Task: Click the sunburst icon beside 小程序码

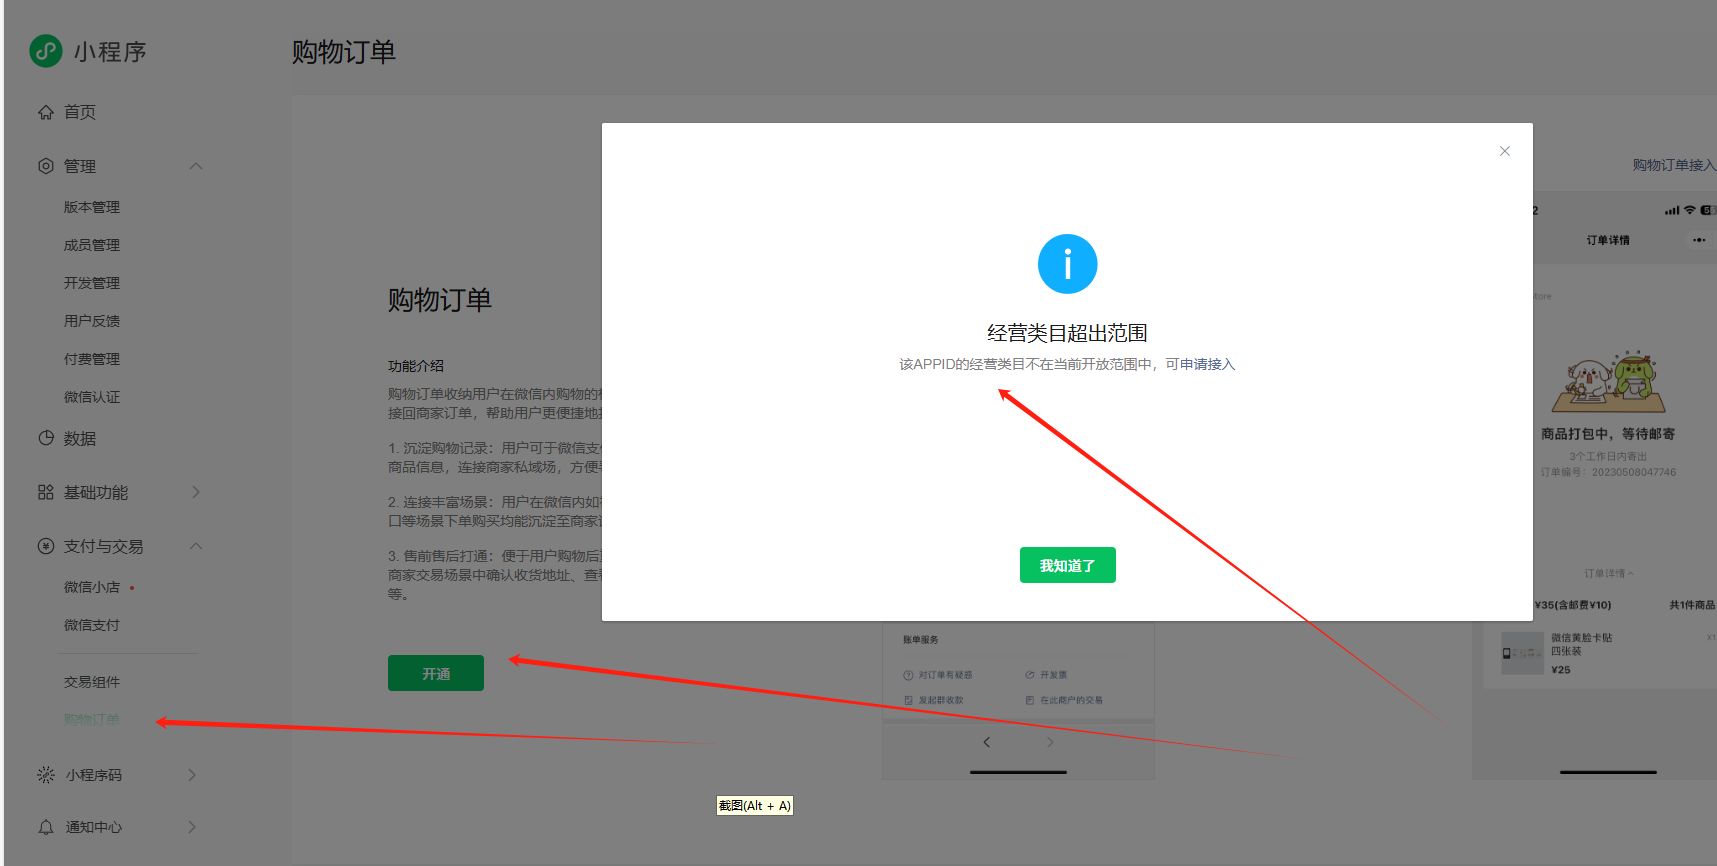Action: pyautogui.click(x=46, y=775)
